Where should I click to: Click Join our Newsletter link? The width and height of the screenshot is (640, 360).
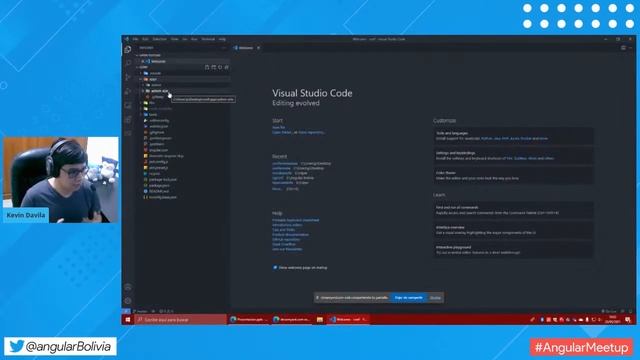pos(287,249)
